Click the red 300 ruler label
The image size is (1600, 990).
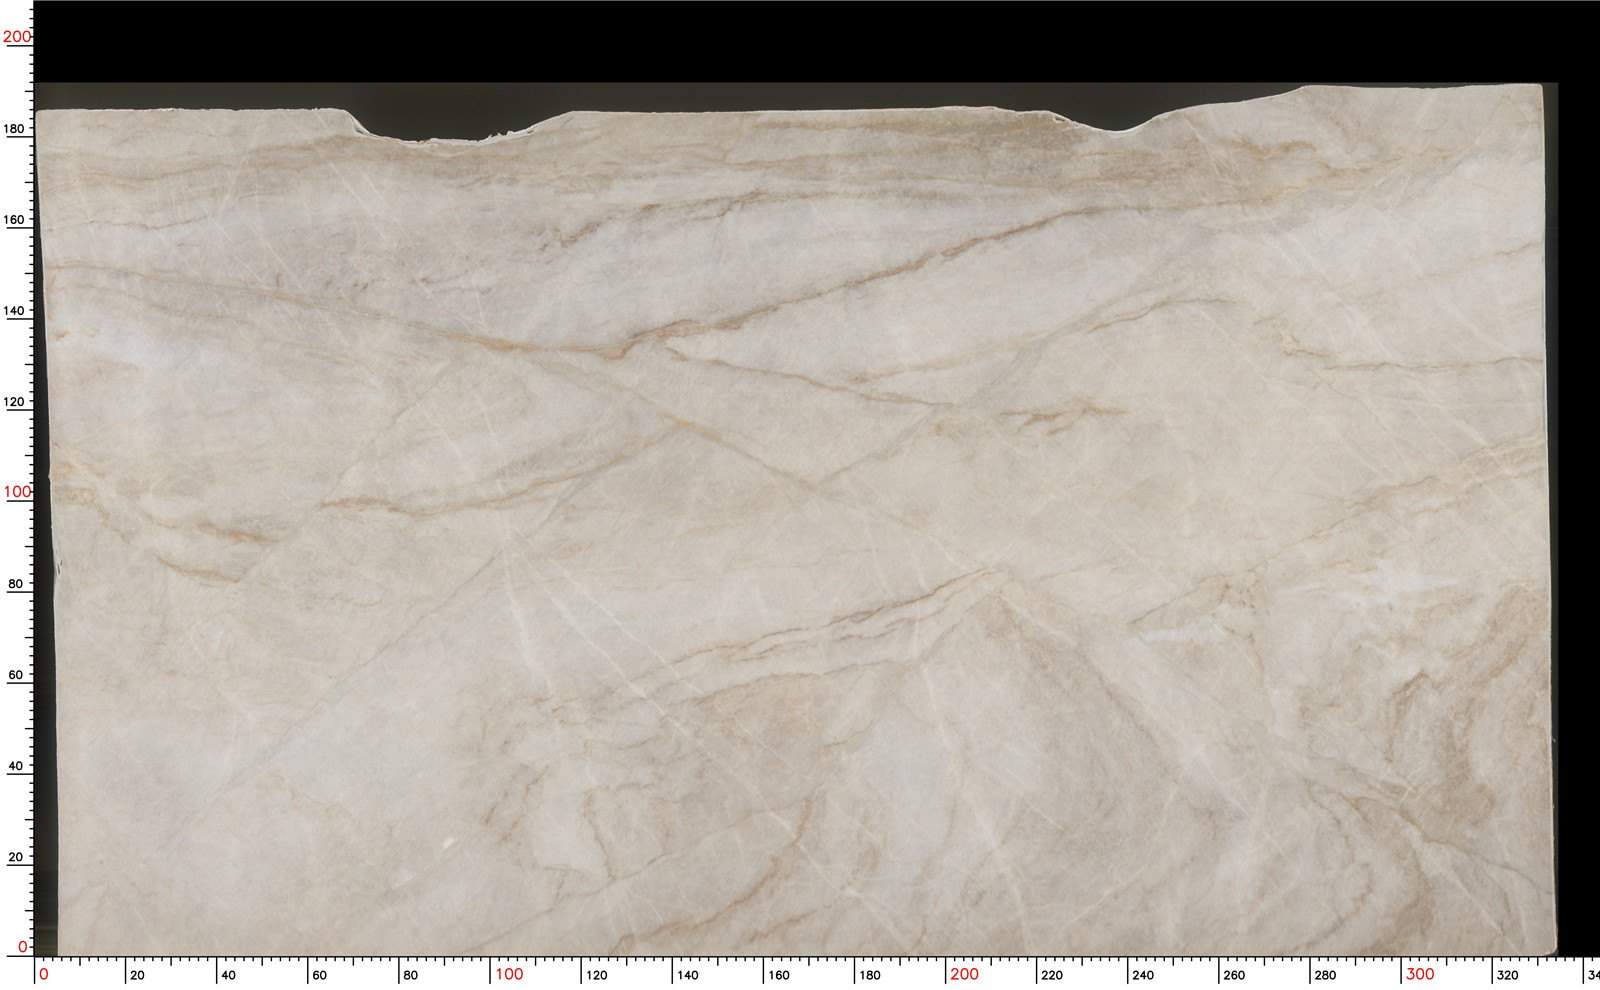[x=1420, y=974]
